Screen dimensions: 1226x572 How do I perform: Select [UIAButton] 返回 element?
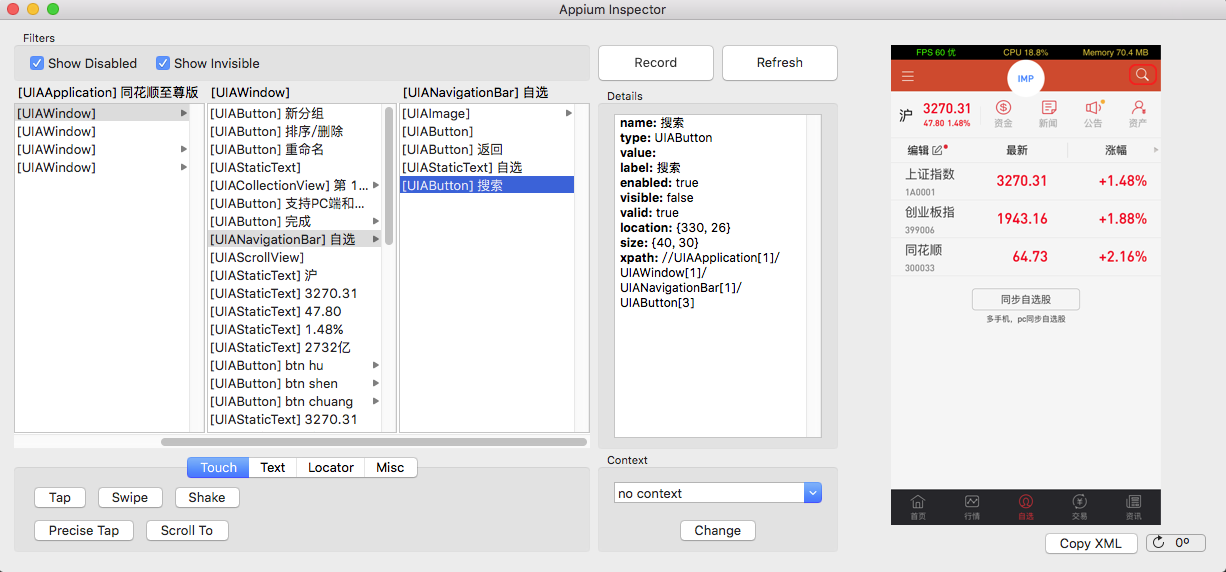coord(486,149)
